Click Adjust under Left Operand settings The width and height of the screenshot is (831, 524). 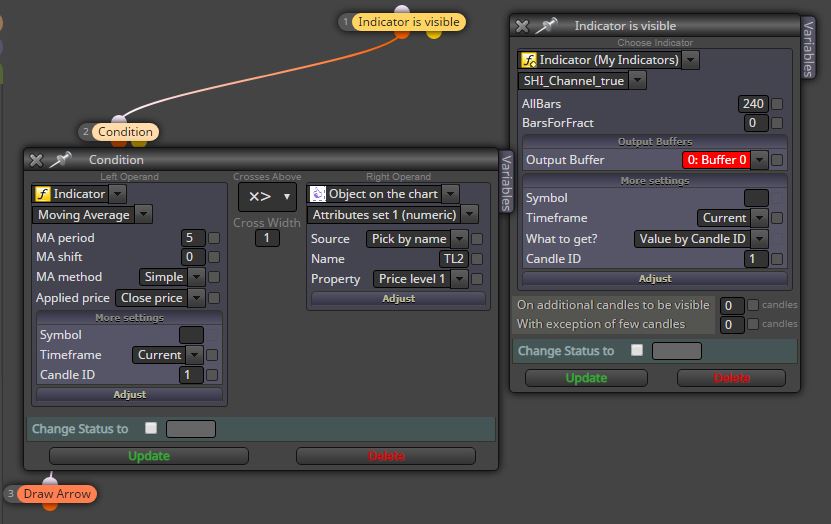(129, 395)
